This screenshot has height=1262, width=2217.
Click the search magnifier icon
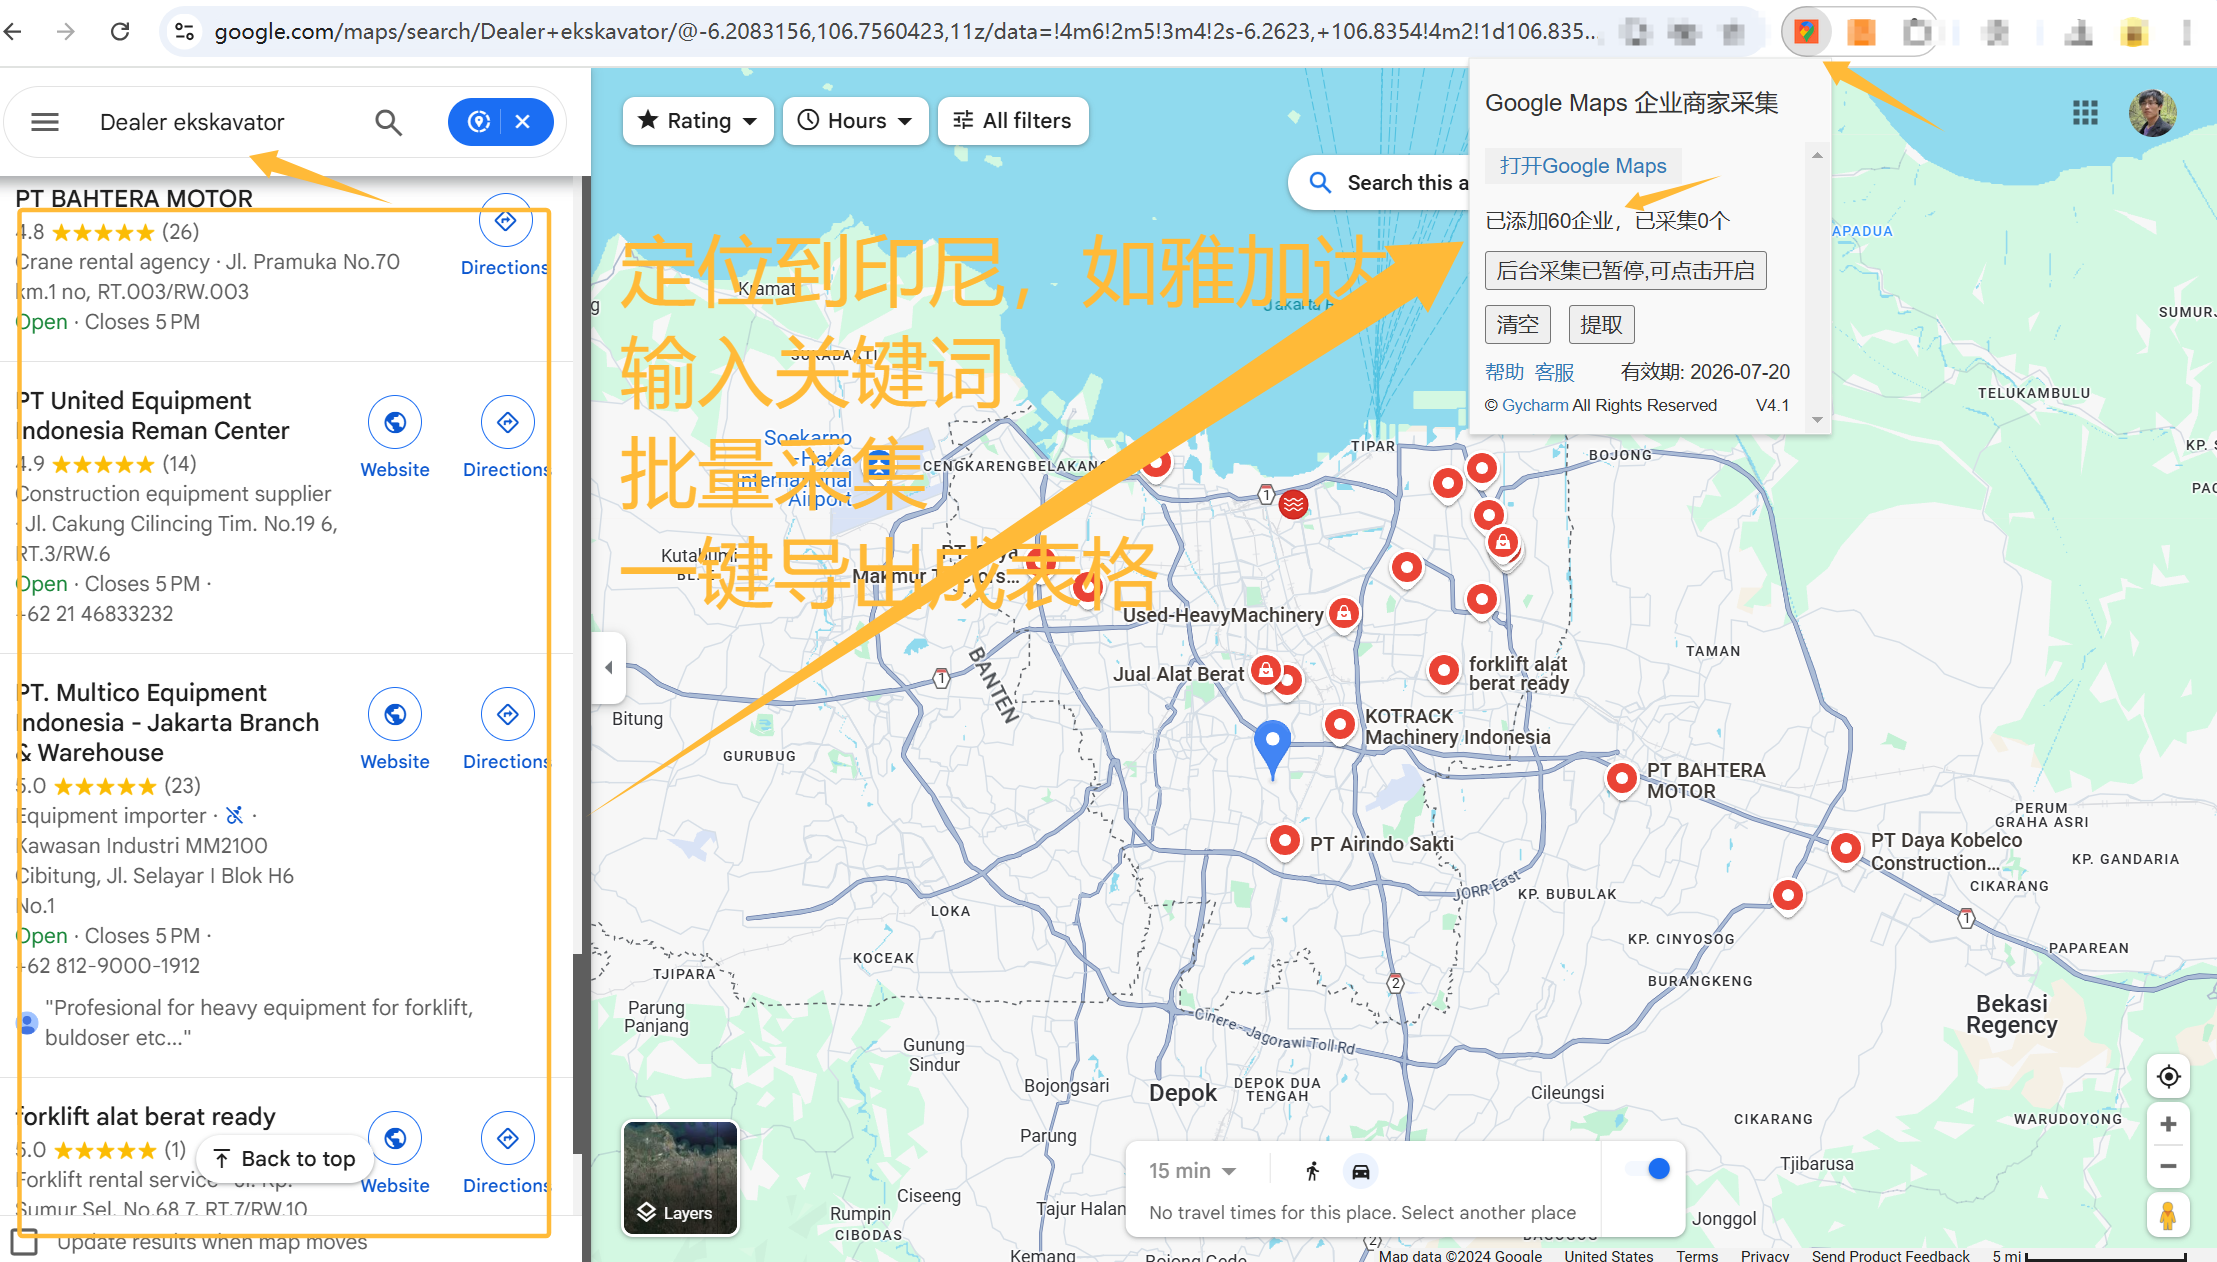click(388, 122)
